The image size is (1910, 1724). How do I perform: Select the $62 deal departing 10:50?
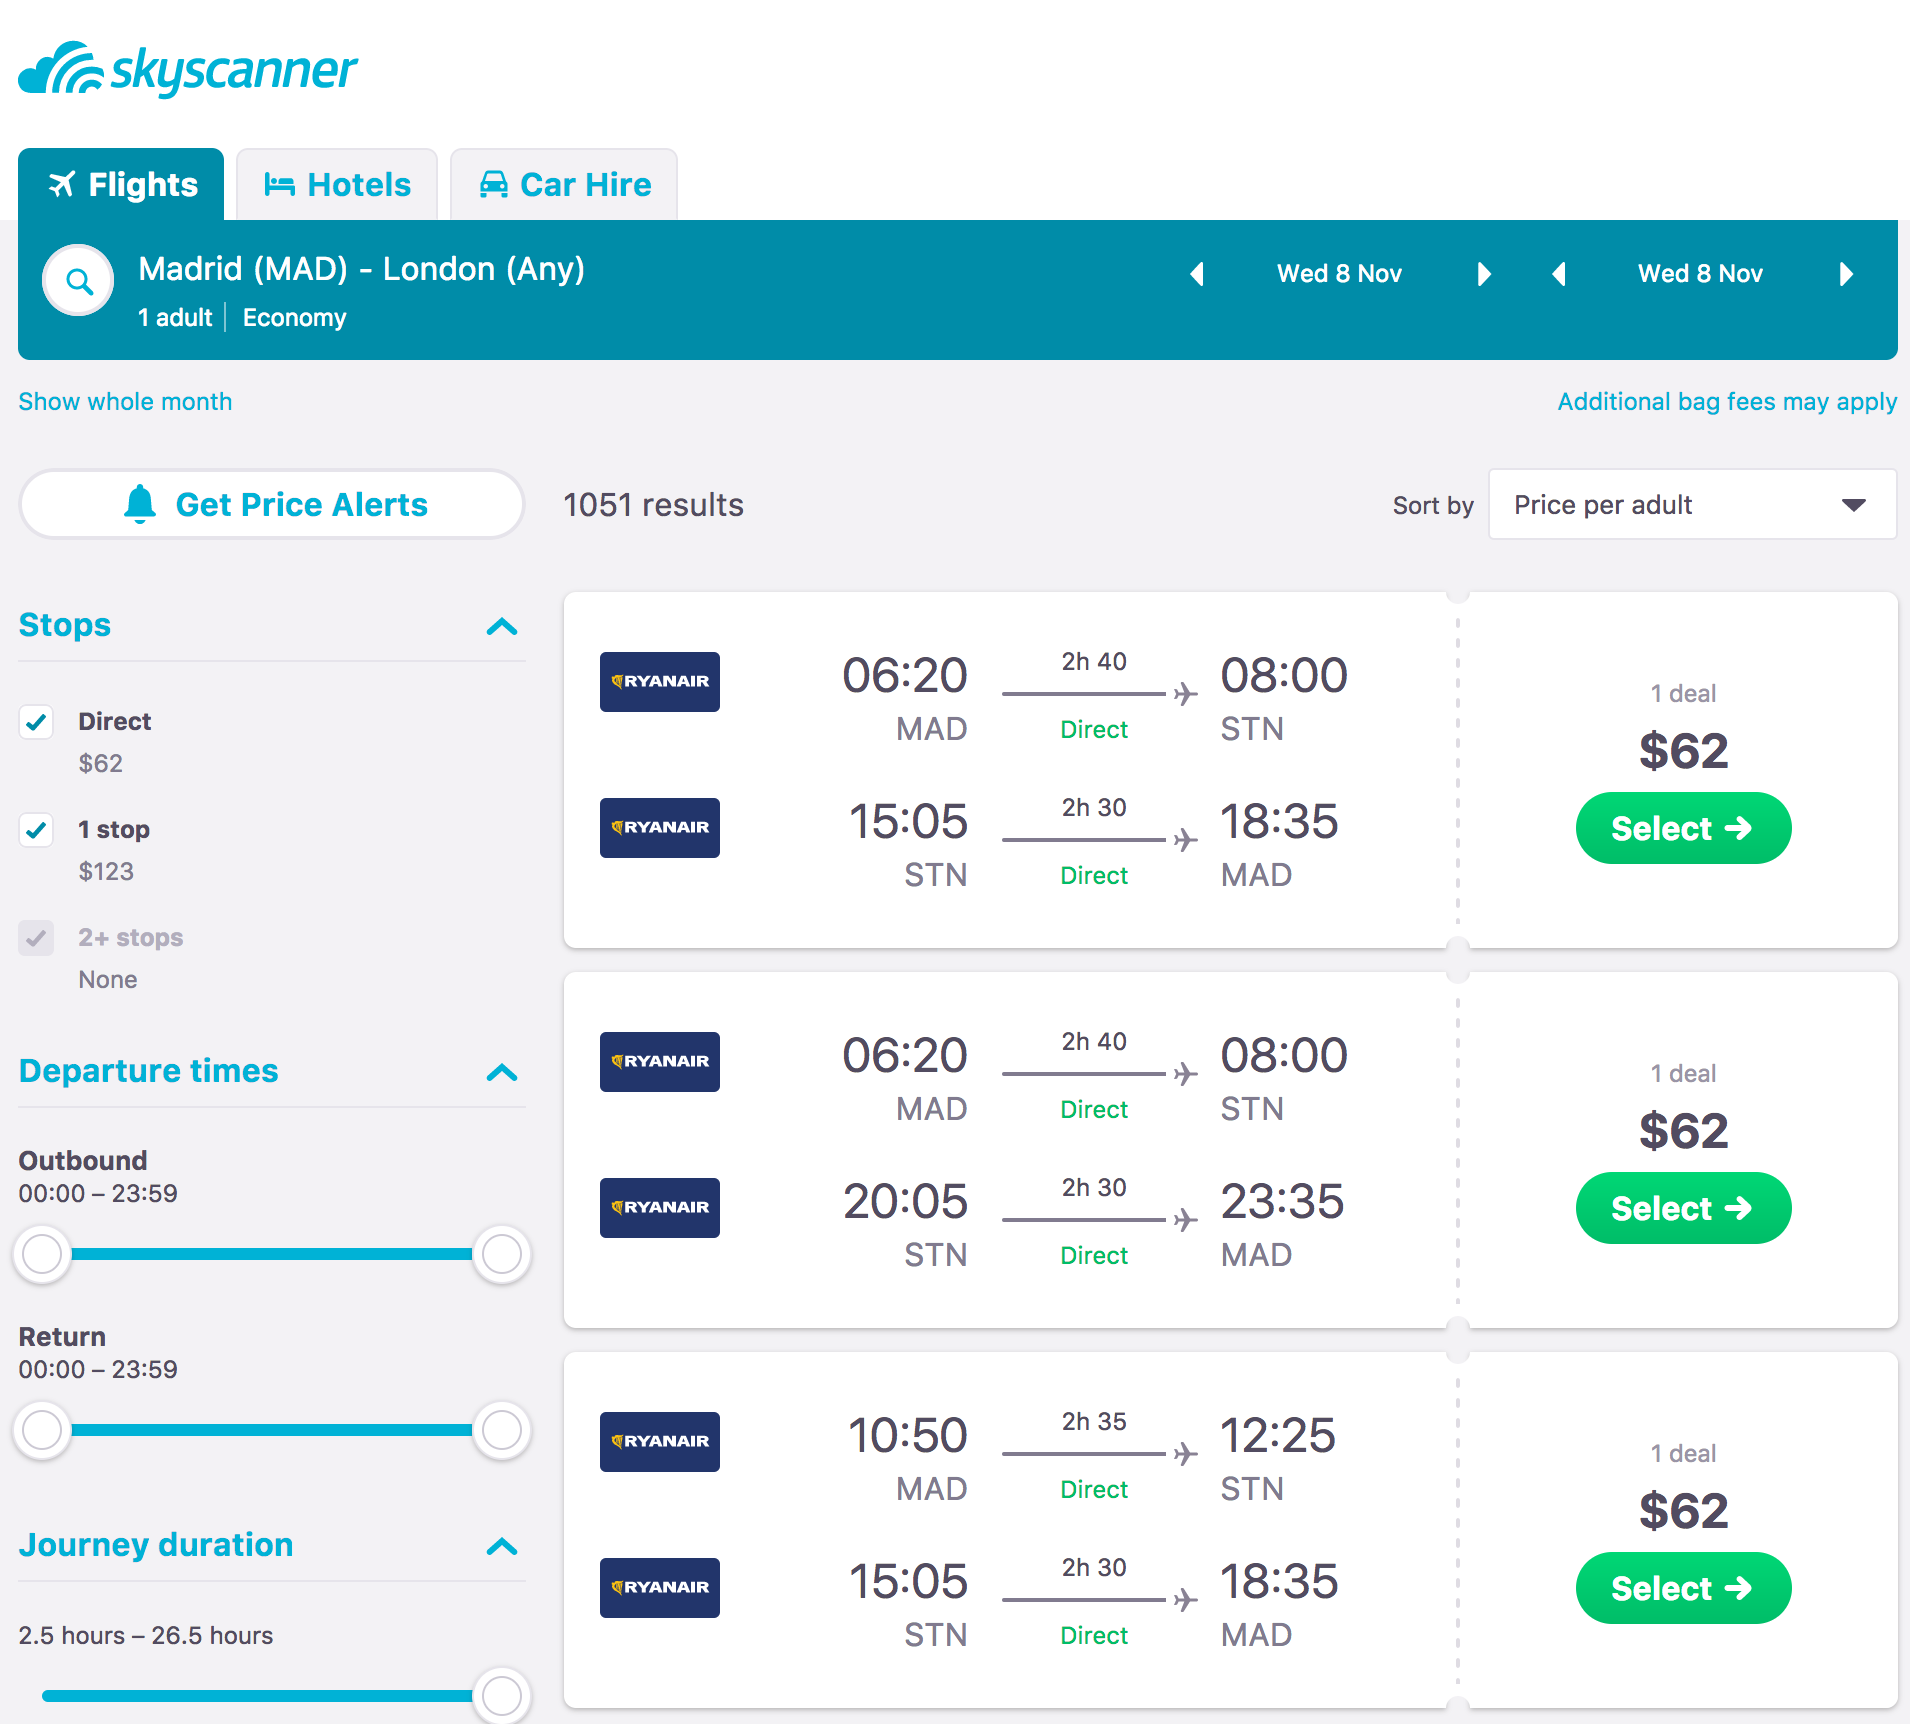coord(1683,1588)
